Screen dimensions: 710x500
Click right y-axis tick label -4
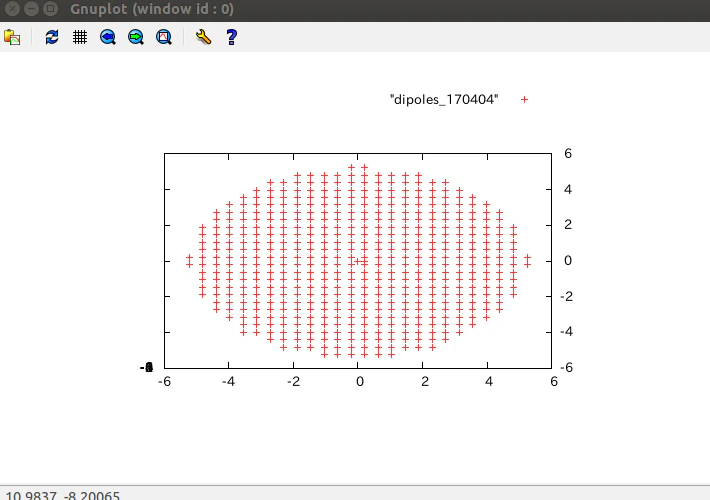pyautogui.click(x=566, y=332)
